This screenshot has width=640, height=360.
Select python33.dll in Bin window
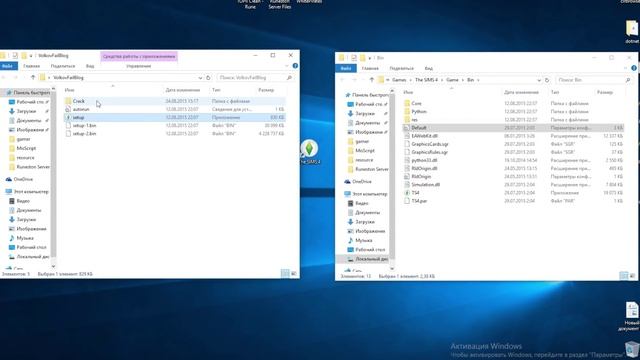pyautogui.click(x=513, y=160)
